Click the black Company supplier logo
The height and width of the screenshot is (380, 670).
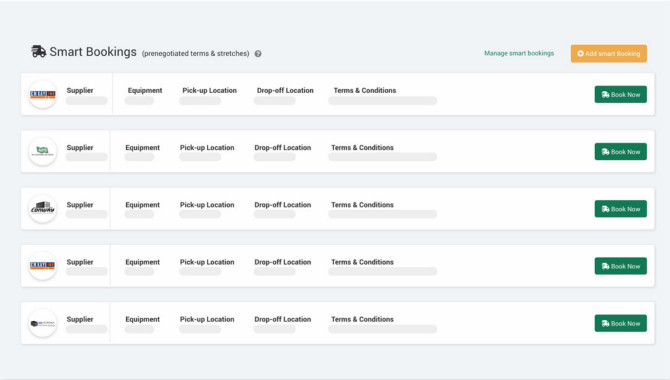(42, 209)
